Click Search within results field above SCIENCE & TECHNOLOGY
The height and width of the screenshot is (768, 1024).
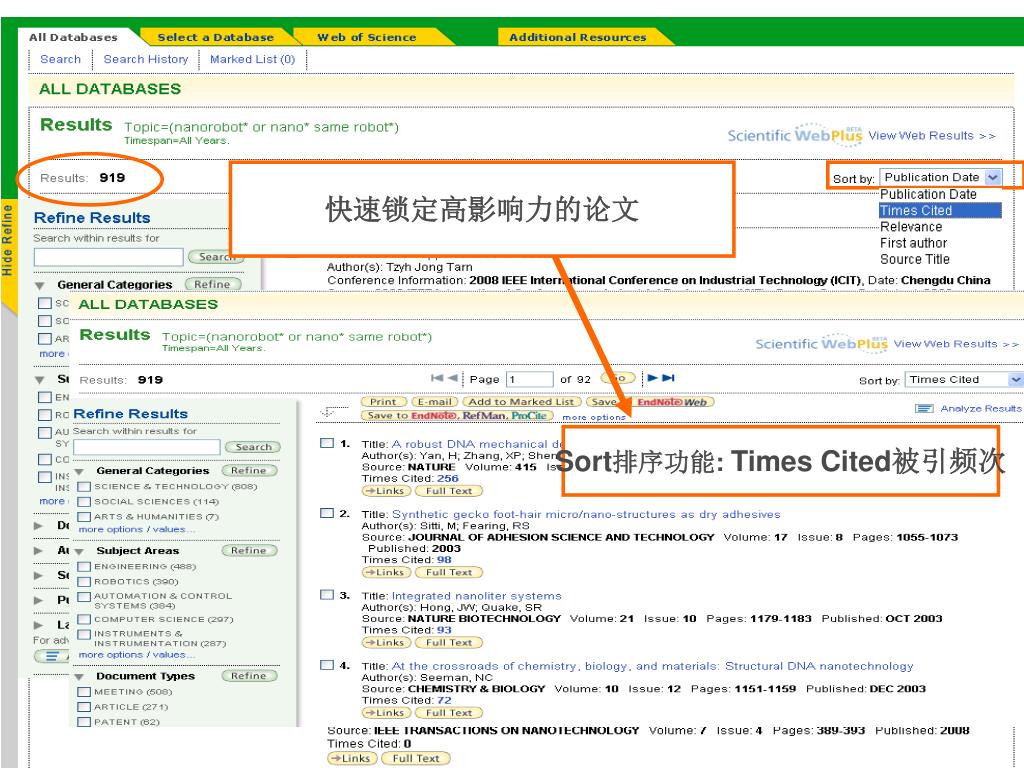147,447
